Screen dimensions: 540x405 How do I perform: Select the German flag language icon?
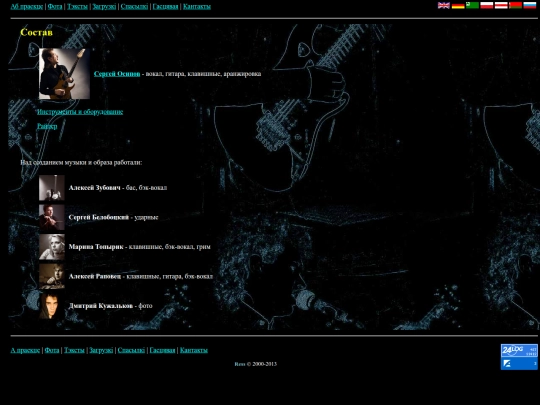458,6
